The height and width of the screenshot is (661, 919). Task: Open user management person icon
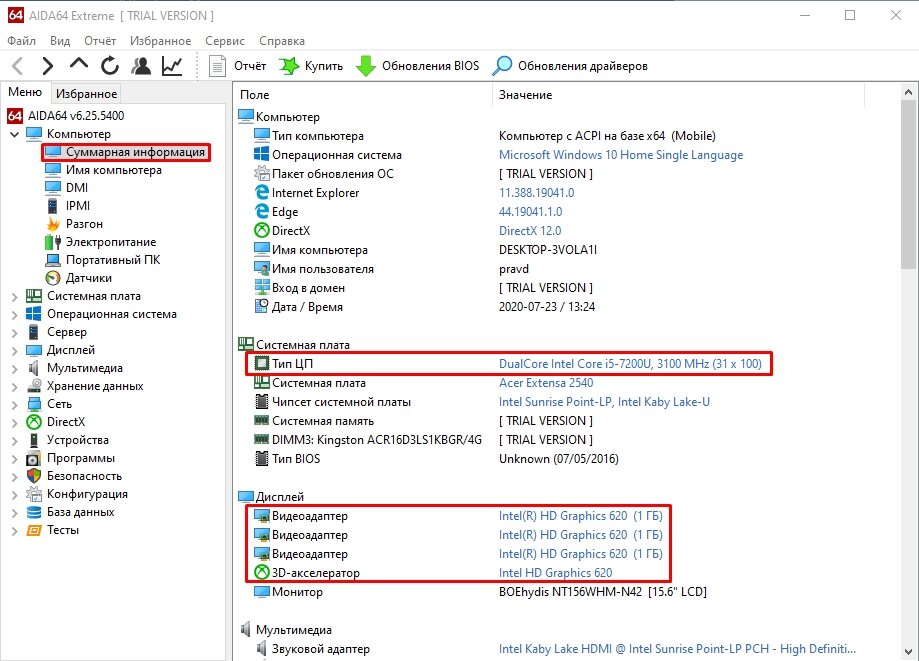pos(141,66)
